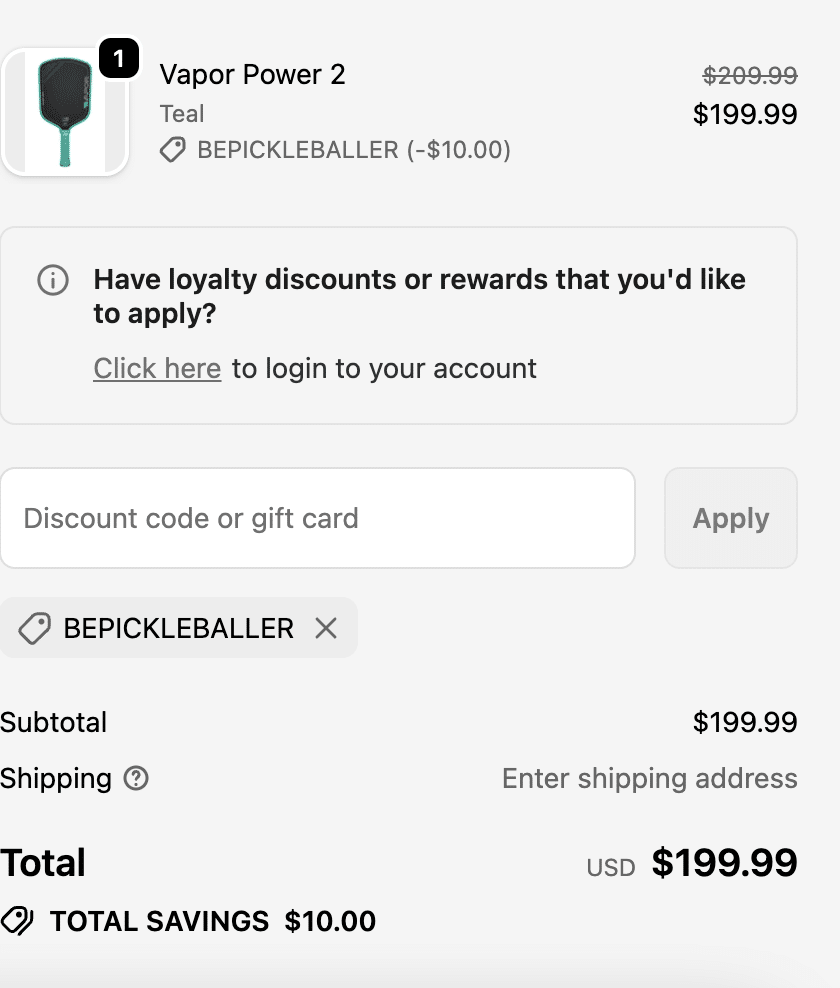Click the bold $199.99 total amount

724,863
